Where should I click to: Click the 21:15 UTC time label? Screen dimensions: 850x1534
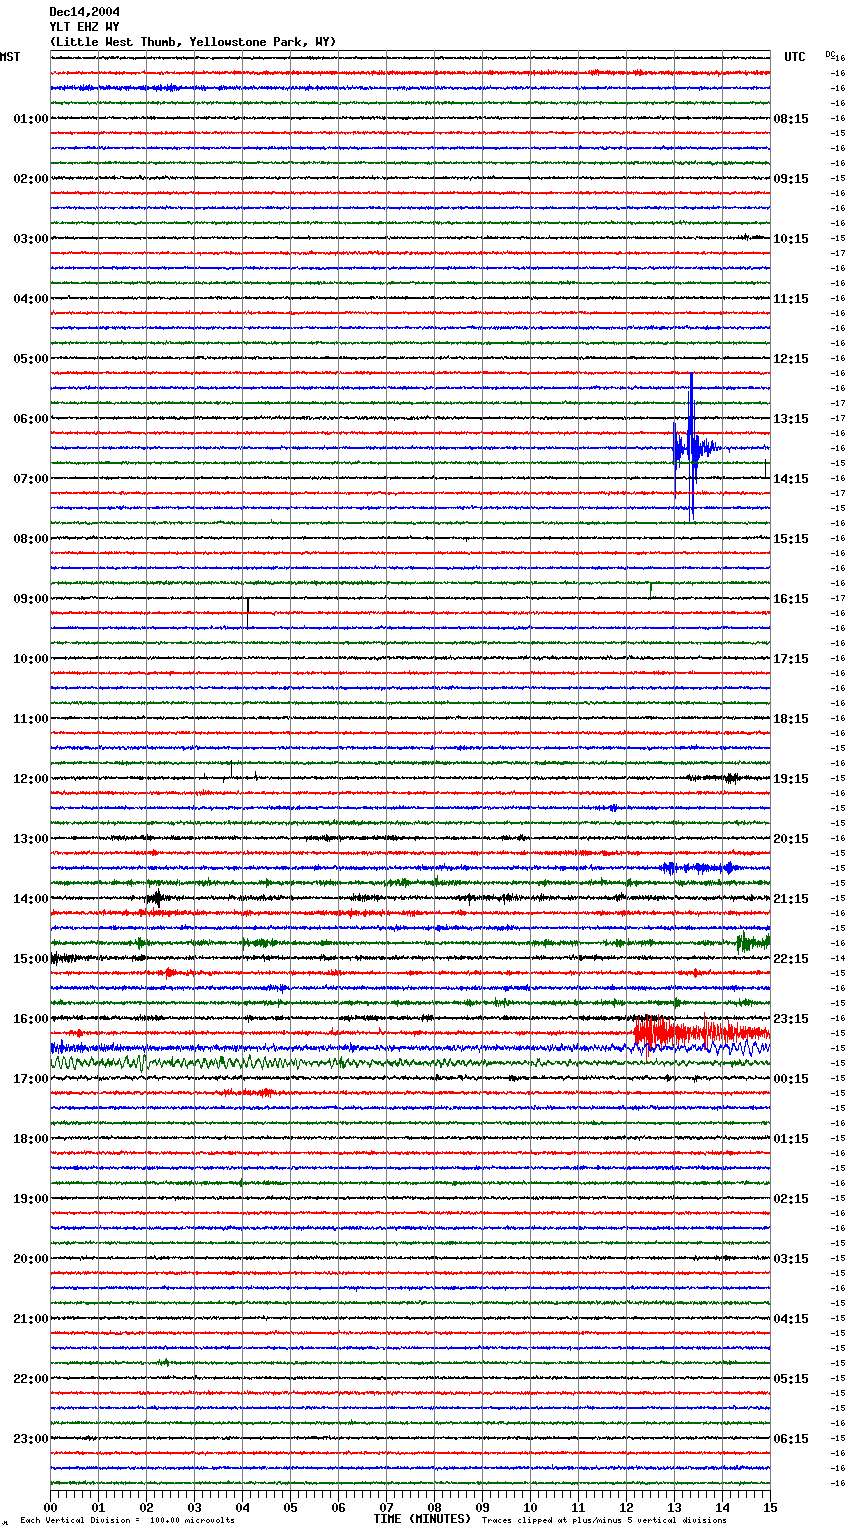[791, 899]
